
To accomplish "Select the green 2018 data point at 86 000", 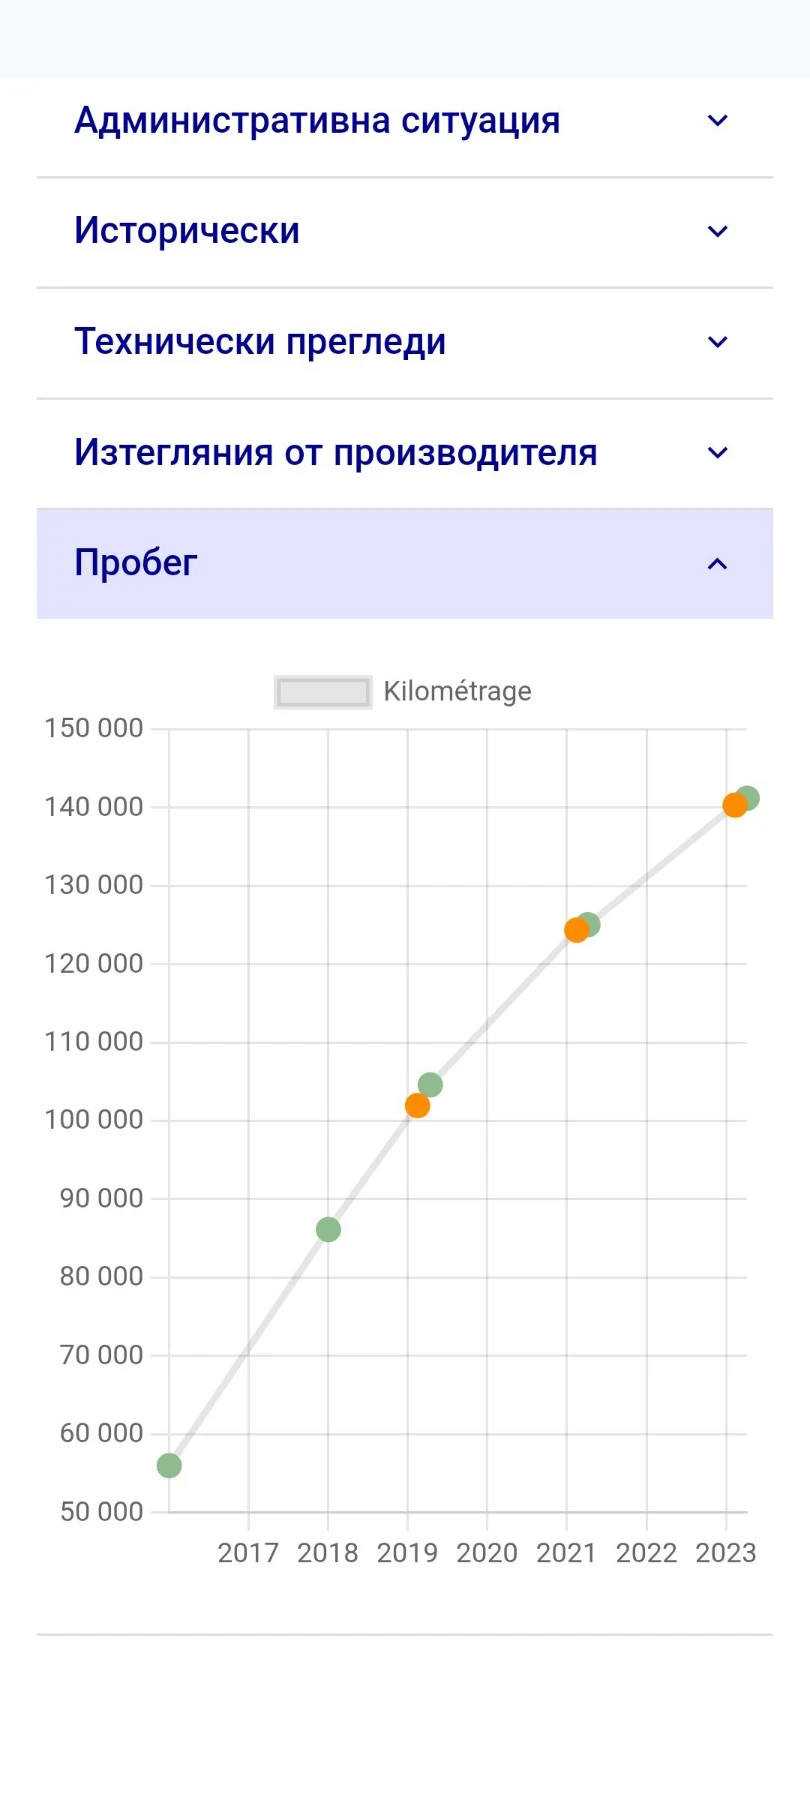I will 328,1230.
